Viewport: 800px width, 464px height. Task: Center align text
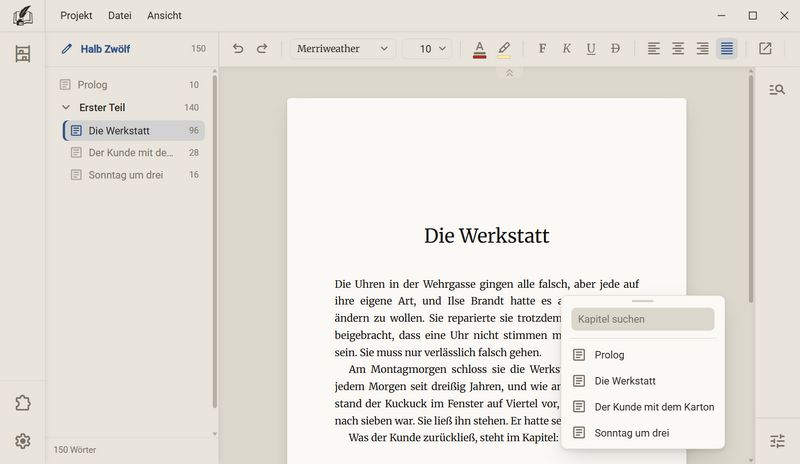(678, 48)
